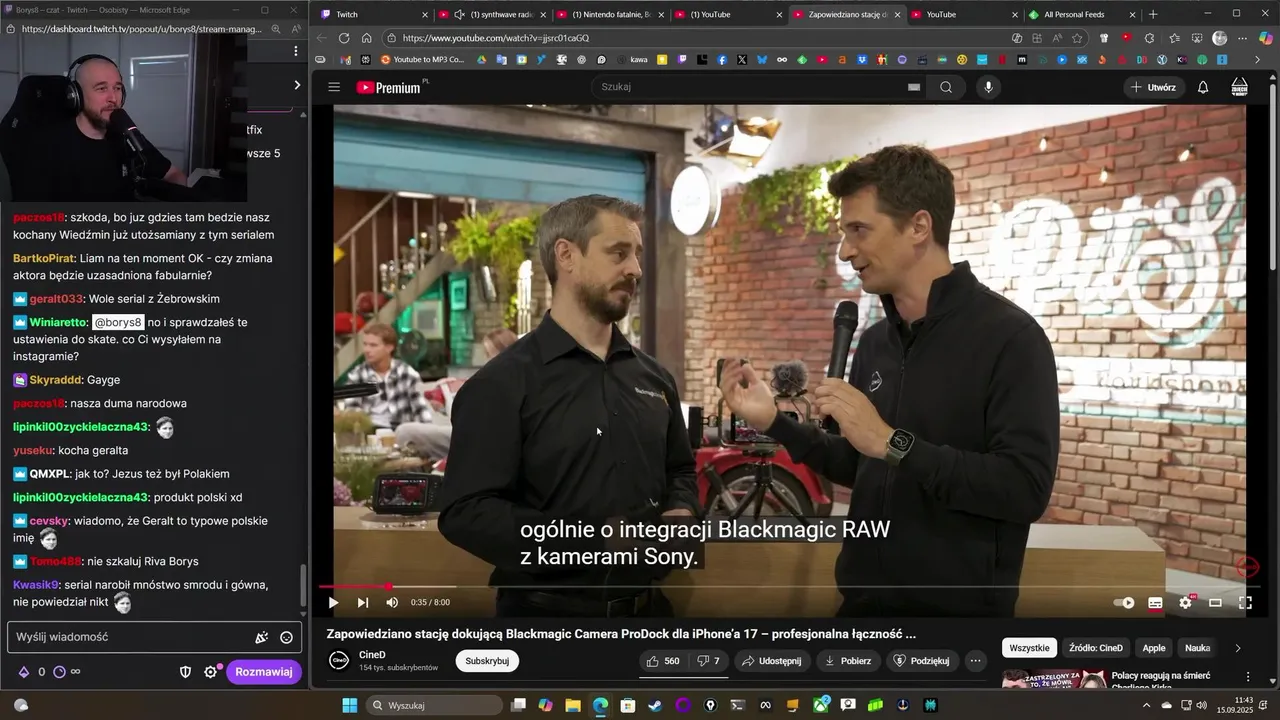Open Edge settings and more menu
This screenshot has height=720, width=1280.
[x=1242, y=38]
